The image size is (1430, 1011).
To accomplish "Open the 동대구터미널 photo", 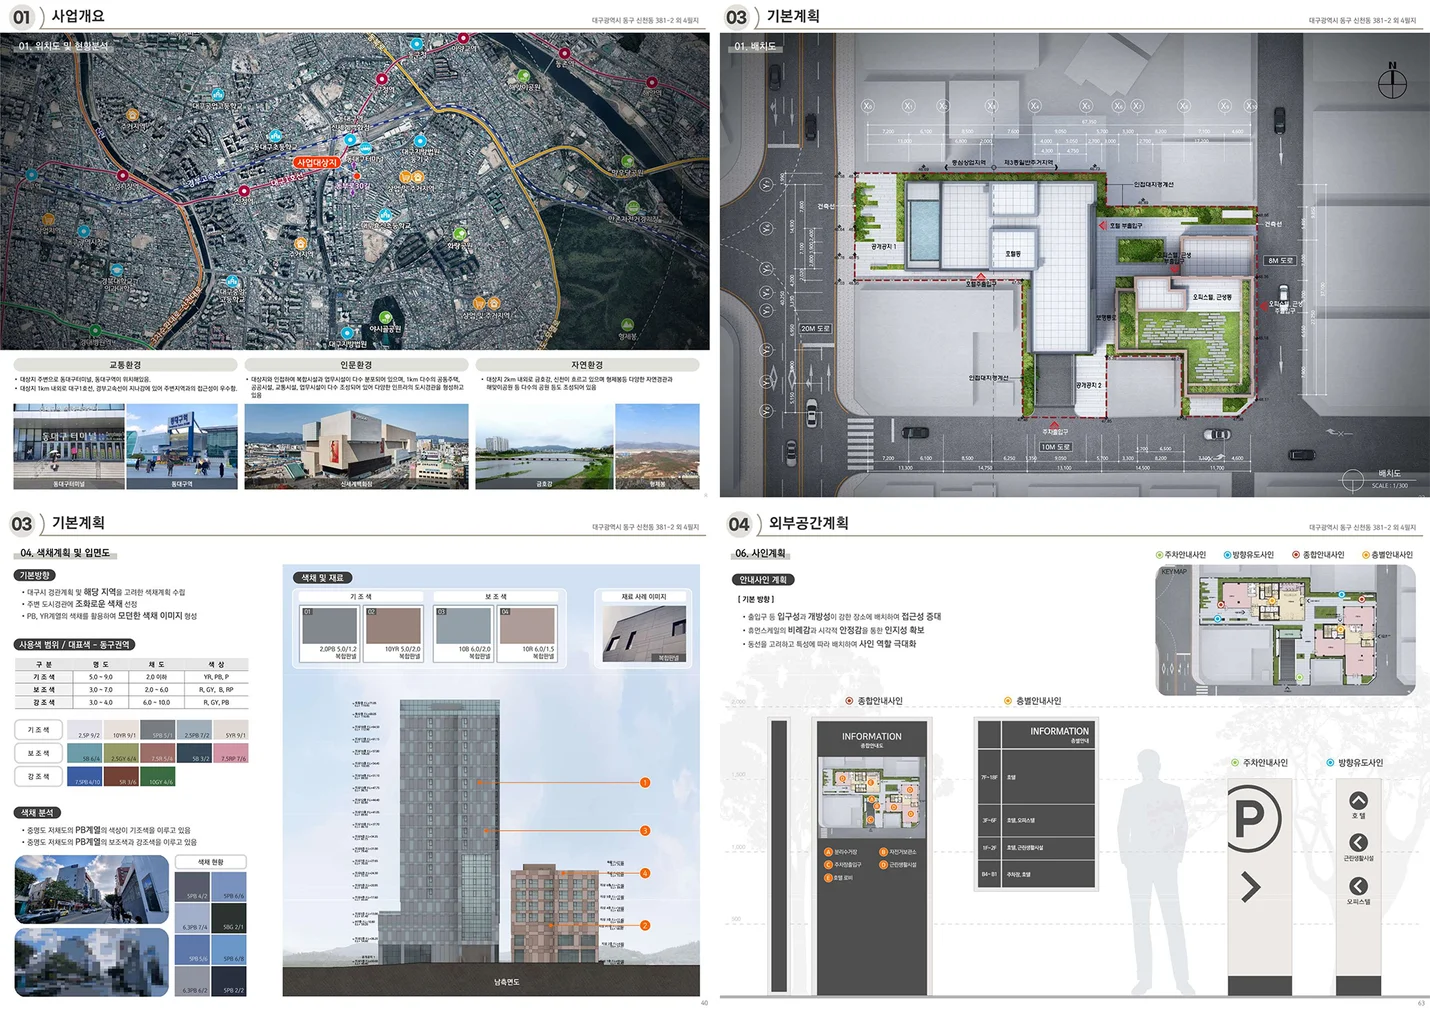I will pyautogui.click(x=69, y=446).
